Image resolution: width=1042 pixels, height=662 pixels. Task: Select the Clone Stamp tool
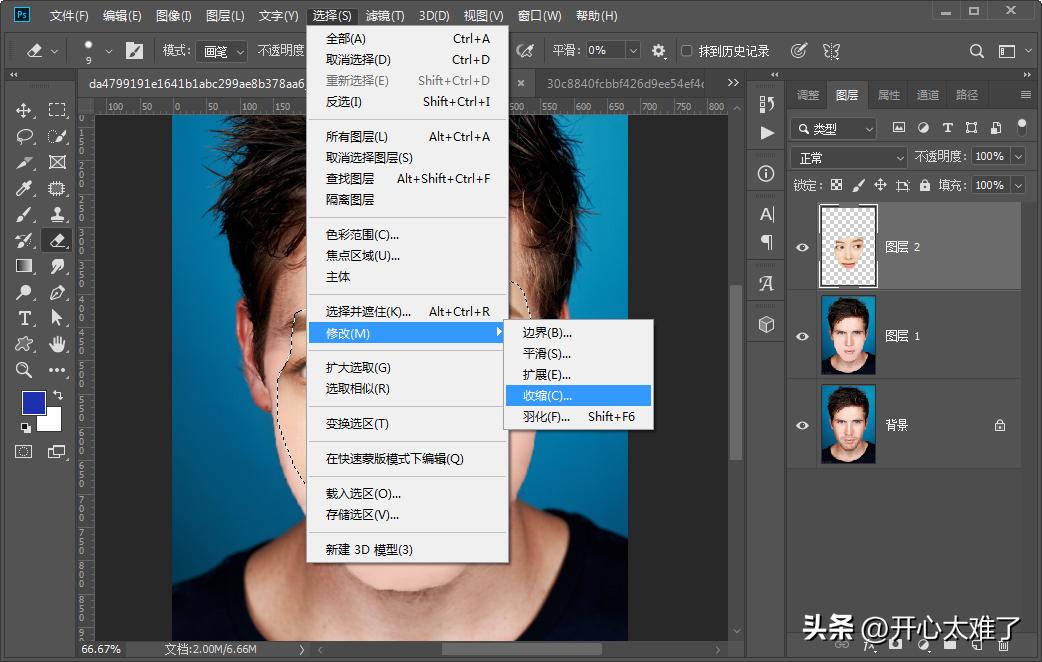click(x=56, y=212)
